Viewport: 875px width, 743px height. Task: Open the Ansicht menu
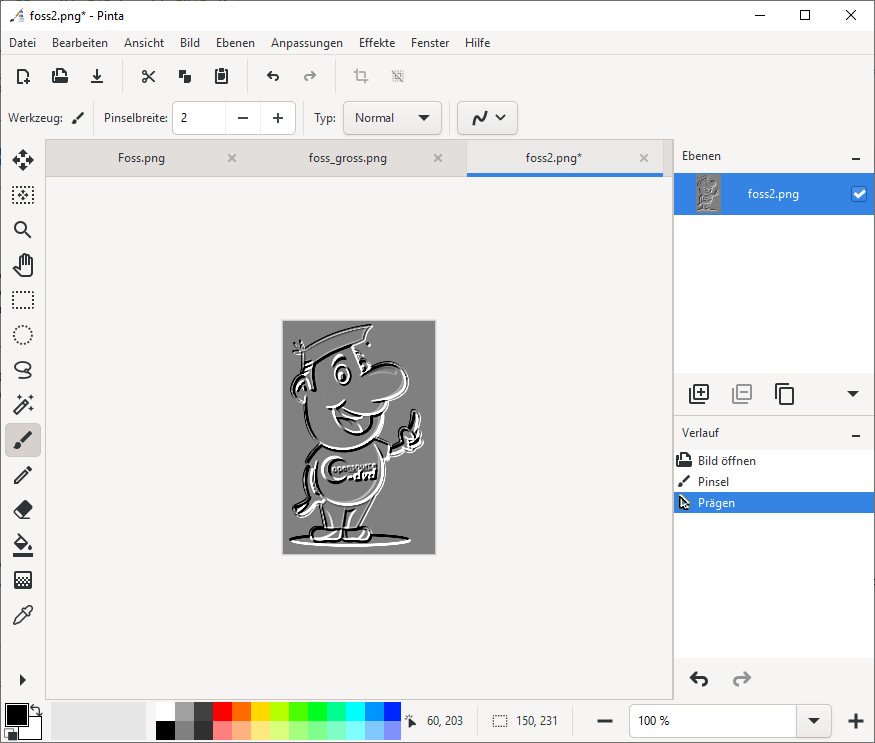tap(144, 43)
